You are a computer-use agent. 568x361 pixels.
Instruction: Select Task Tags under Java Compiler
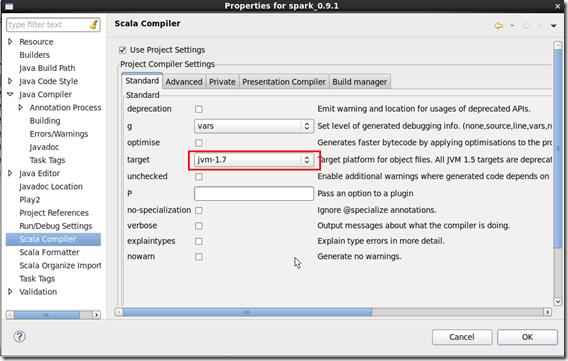coord(47,160)
